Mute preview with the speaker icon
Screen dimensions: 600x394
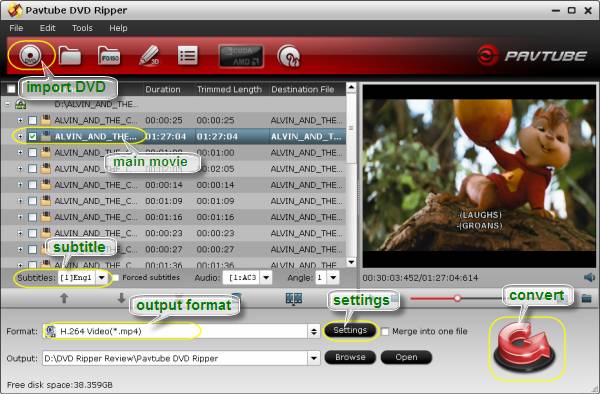(x=589, y=278)
